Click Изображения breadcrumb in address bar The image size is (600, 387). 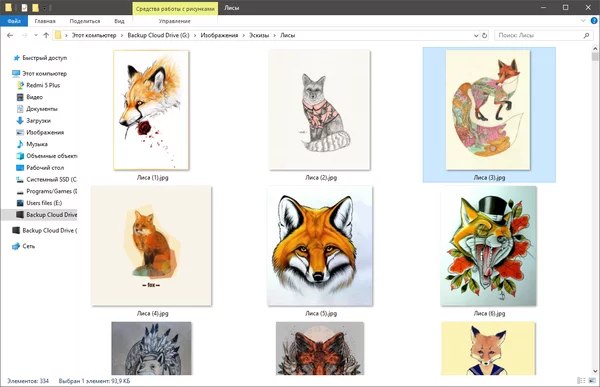click(219, 35)
